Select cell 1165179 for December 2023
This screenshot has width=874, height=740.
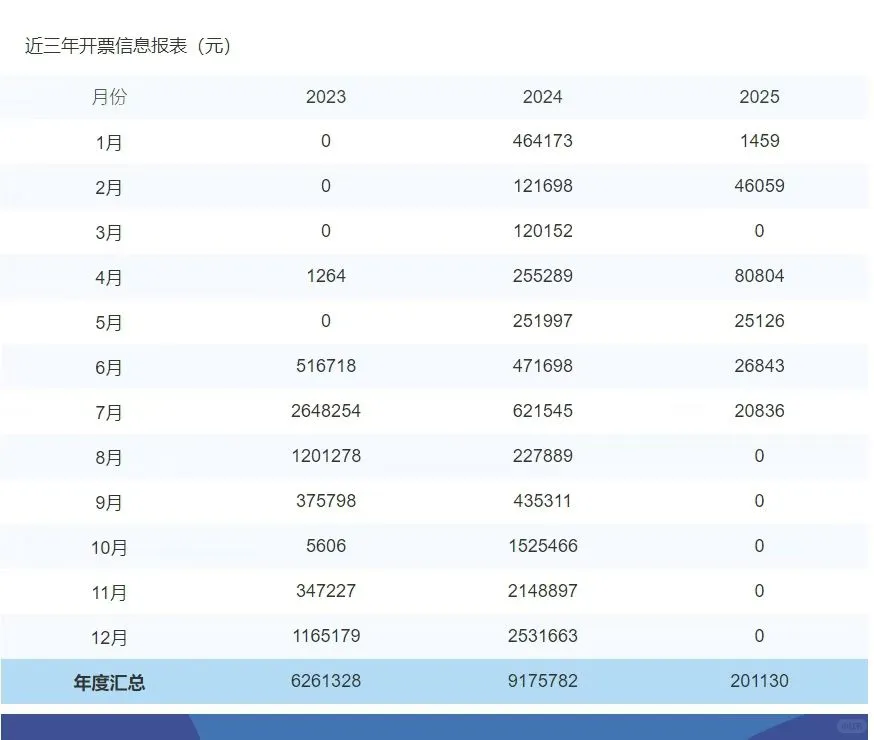pyautogui.click(x=325, y=636)
